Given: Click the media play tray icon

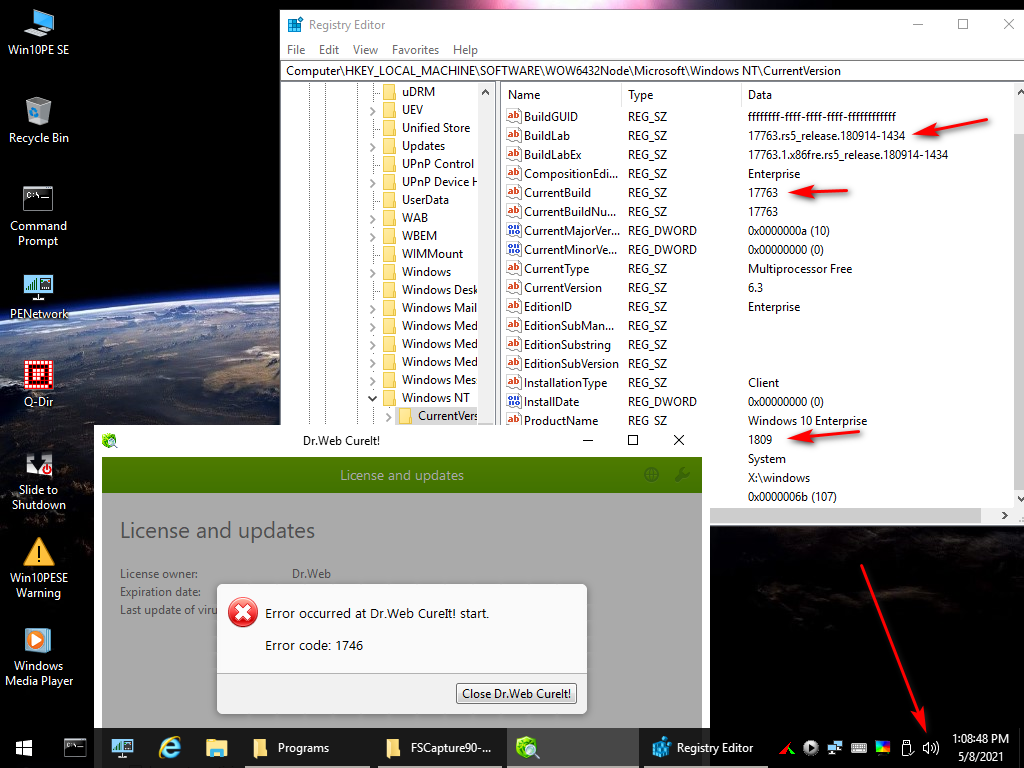Looking at the screenshot, I should 811,748.
